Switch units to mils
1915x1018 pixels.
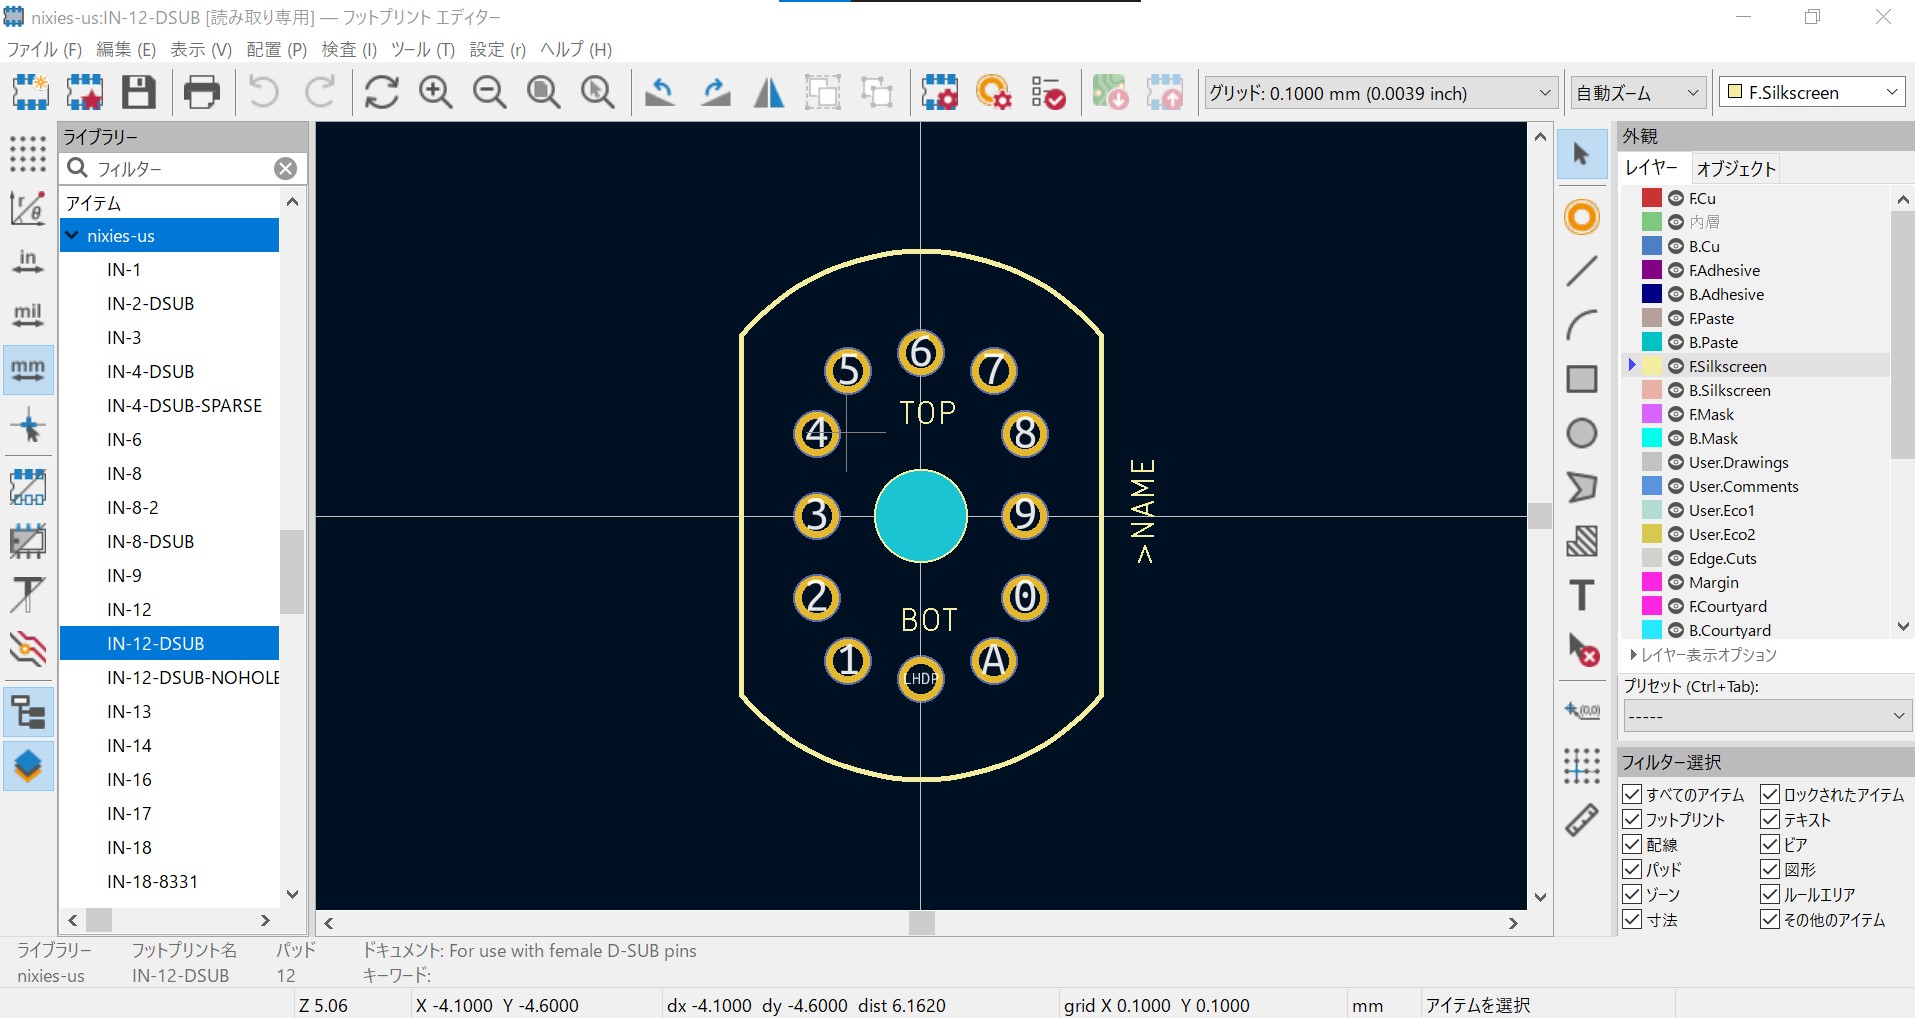[28, 316]
